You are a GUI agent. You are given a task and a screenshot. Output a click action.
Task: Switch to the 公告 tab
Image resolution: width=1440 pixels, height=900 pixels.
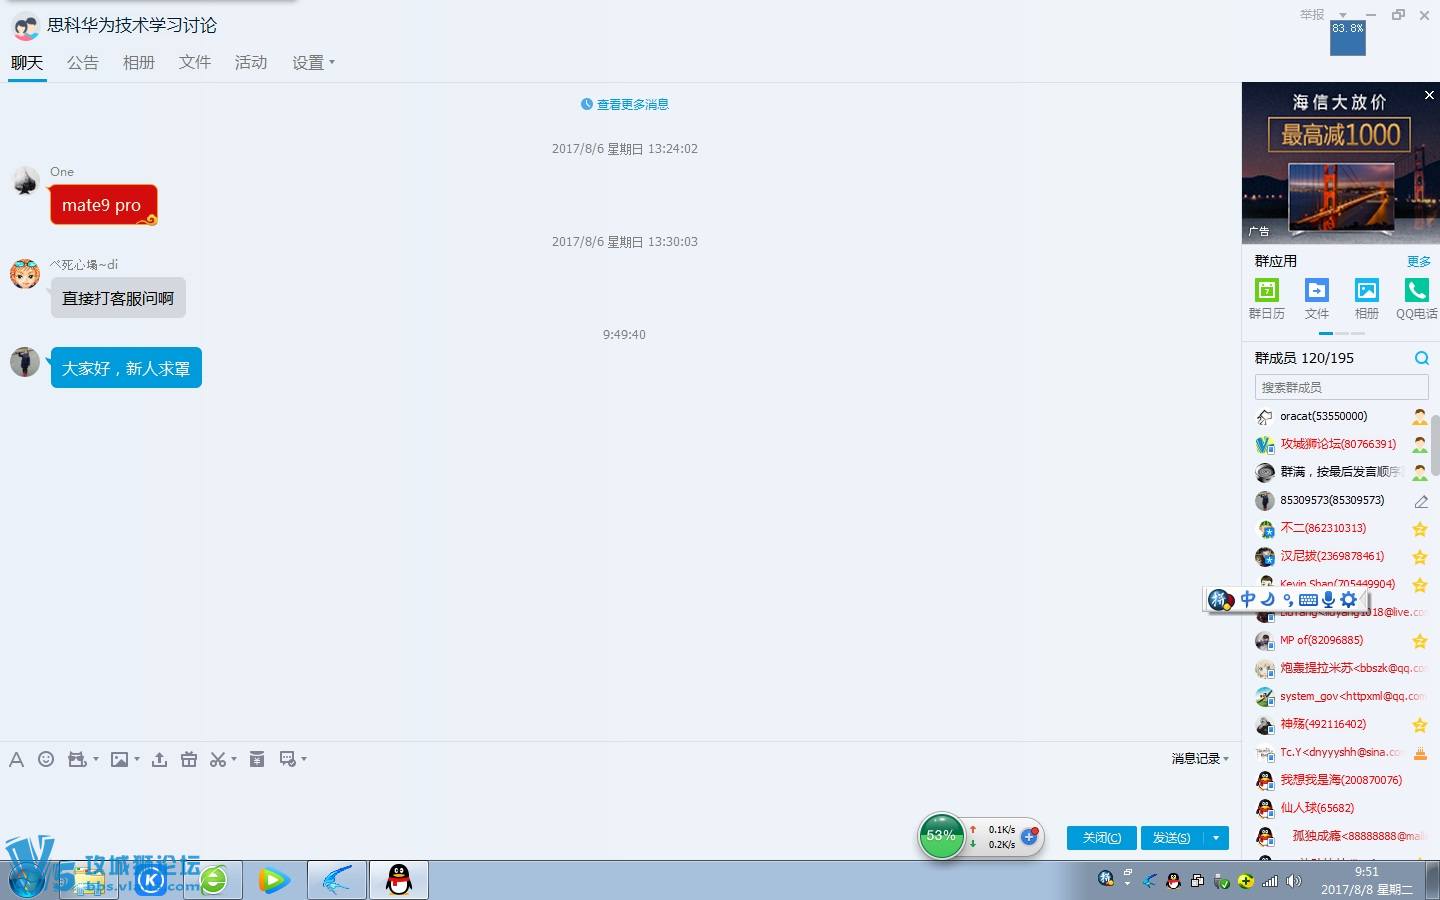pyautogui.click(x=83, y=62)
